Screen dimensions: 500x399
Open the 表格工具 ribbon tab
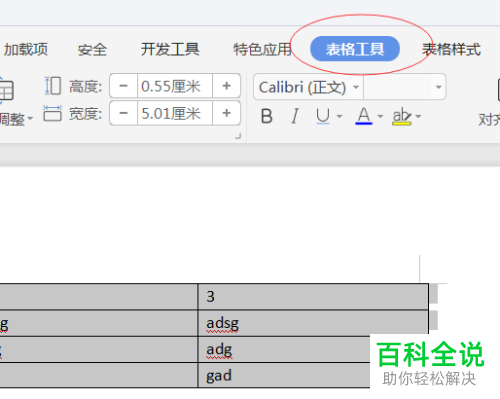(x=355, y=49)
